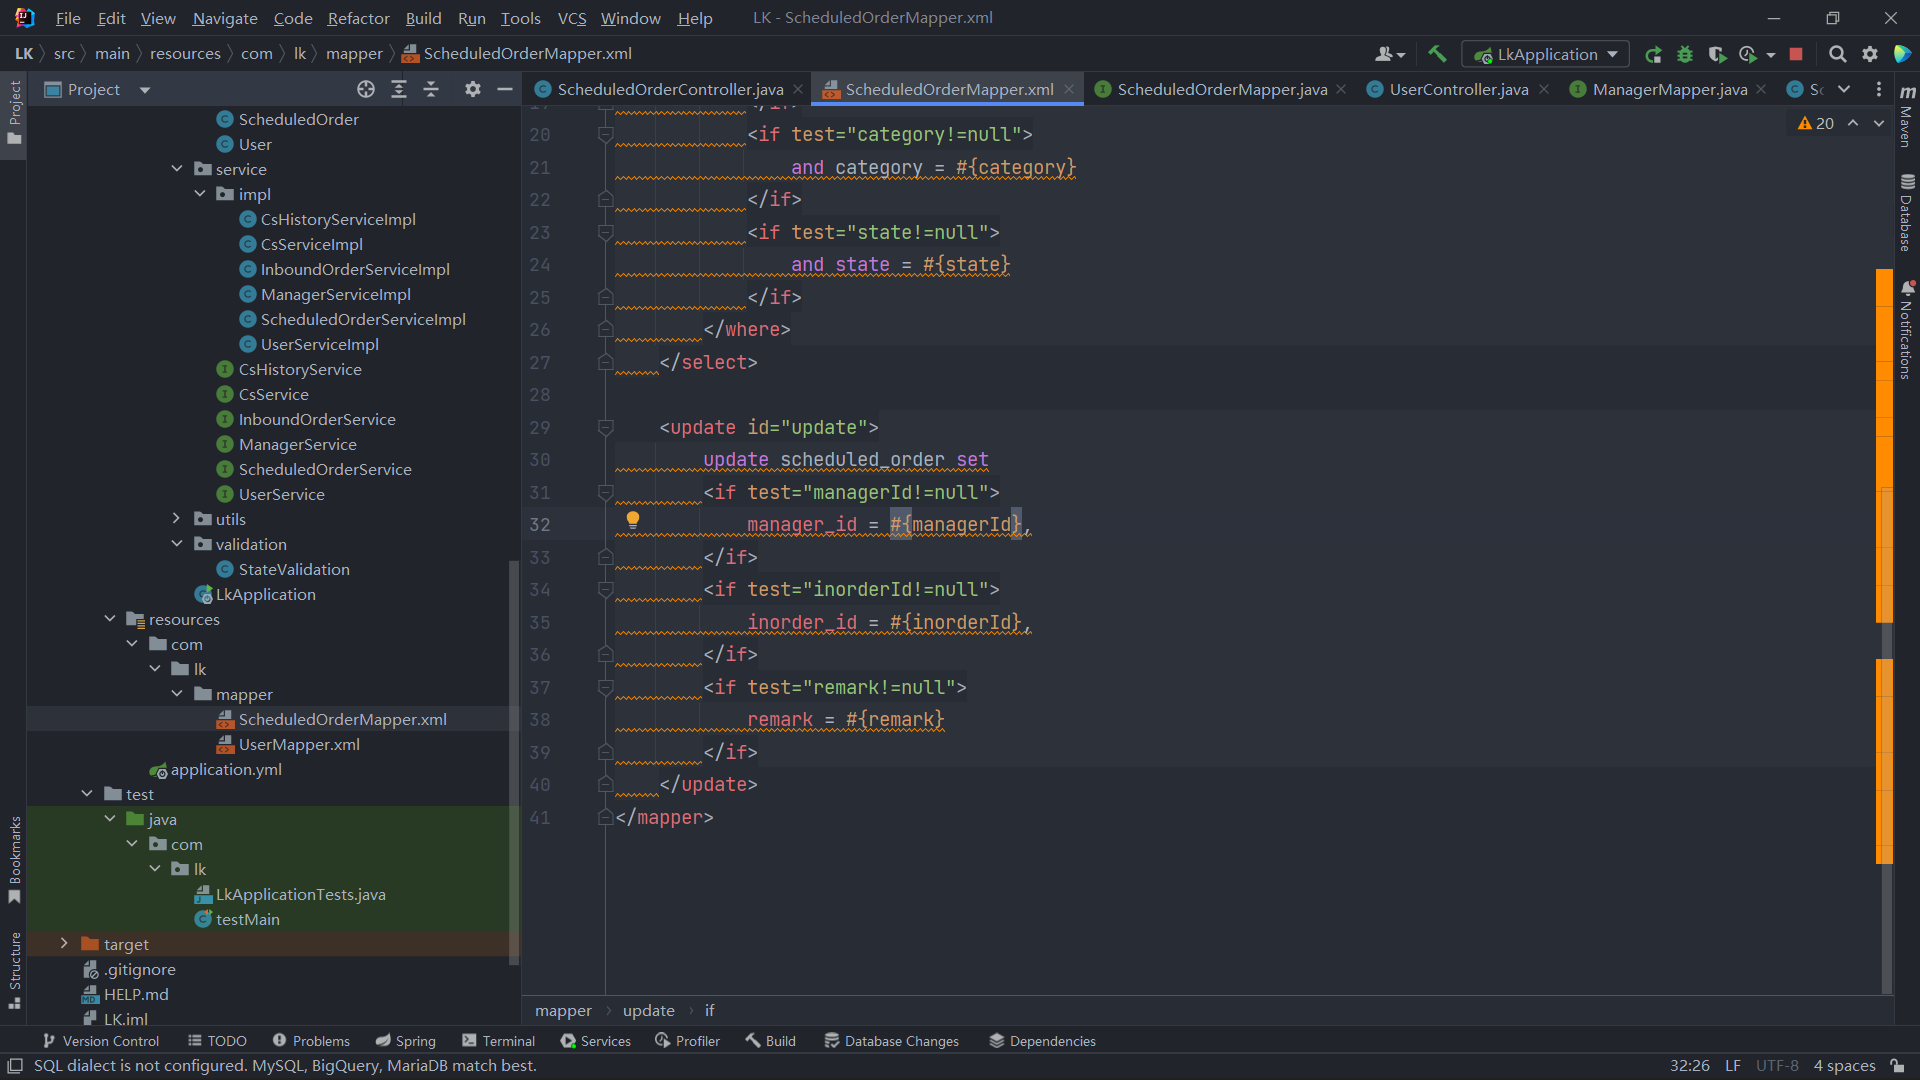This screenshot has width=1920, height=1080.
Task: Toggle the Bookmarks tool window
Action: coord(14,860)
